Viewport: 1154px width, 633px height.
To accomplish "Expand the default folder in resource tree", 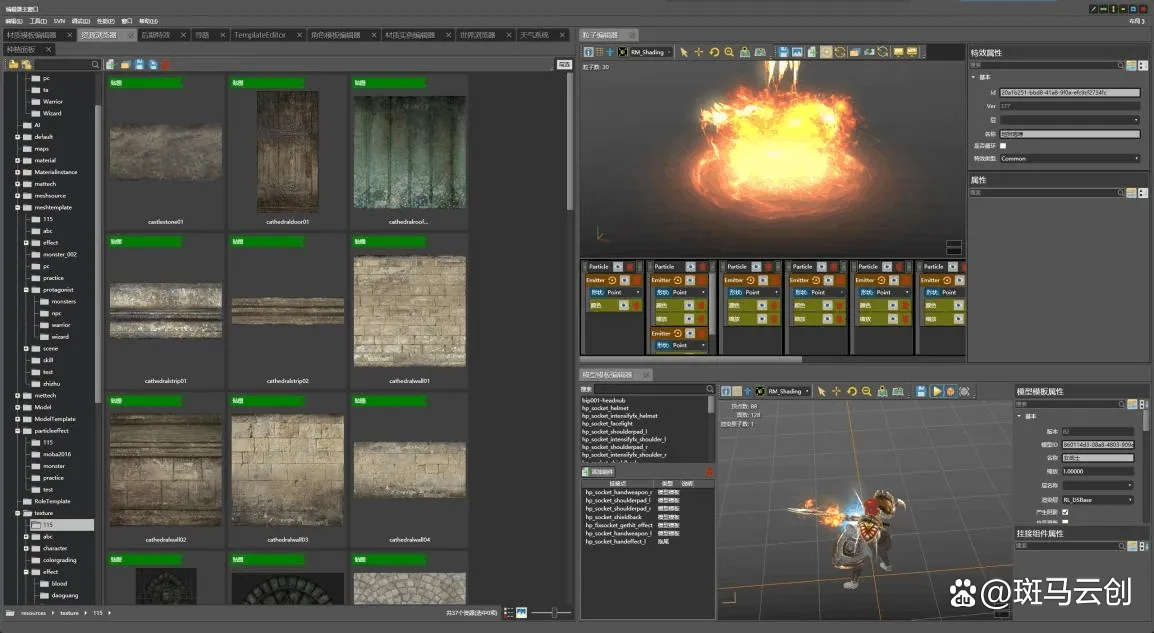I will (17, 136).
